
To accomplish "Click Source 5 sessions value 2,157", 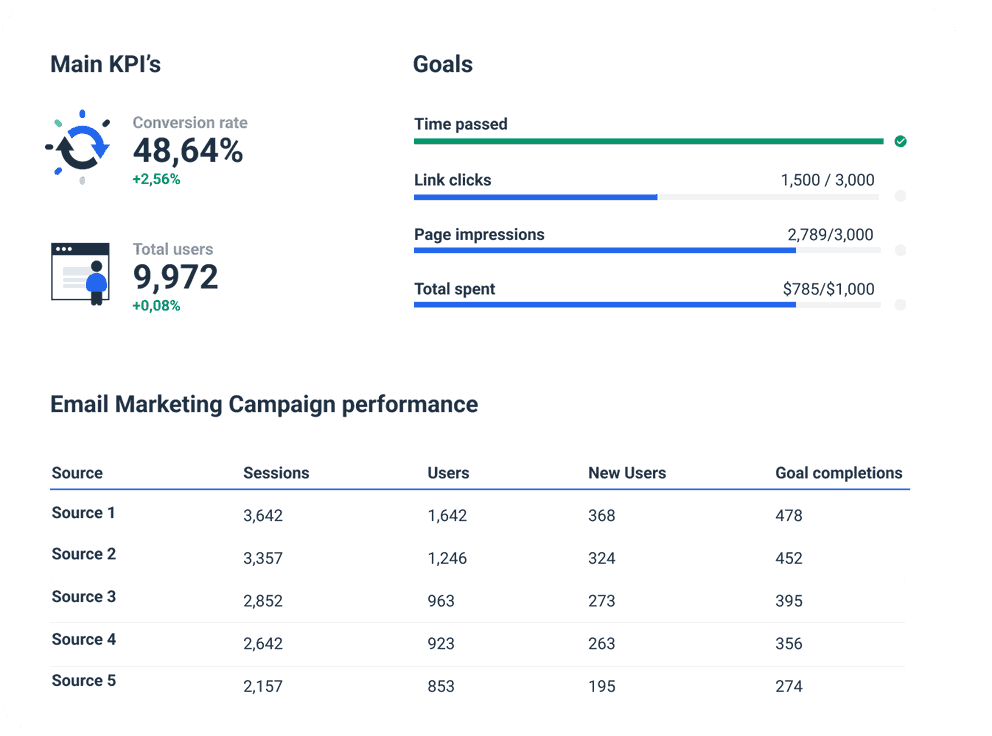I will pos(263,686).
